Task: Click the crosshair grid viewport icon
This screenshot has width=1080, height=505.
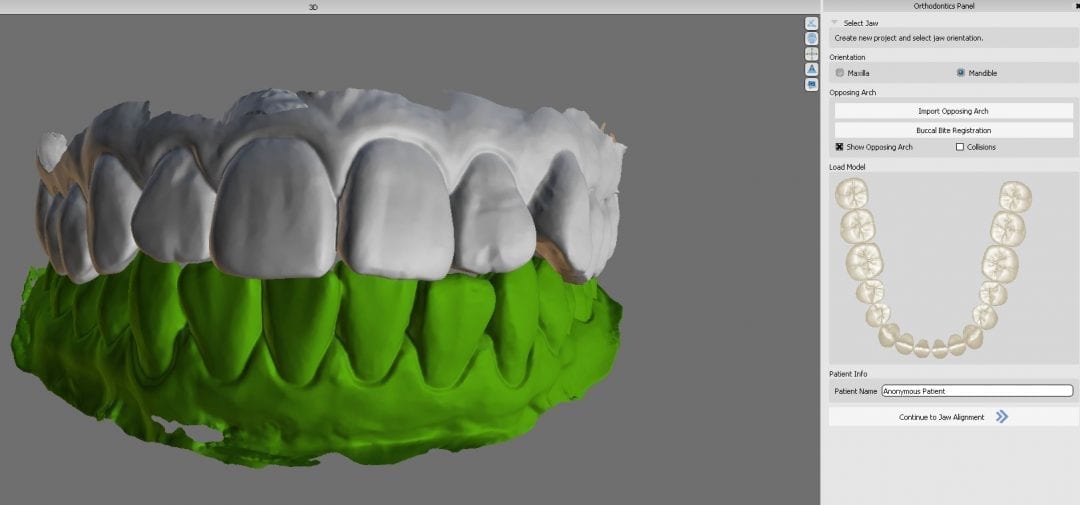Action: [x=811, y=54]
